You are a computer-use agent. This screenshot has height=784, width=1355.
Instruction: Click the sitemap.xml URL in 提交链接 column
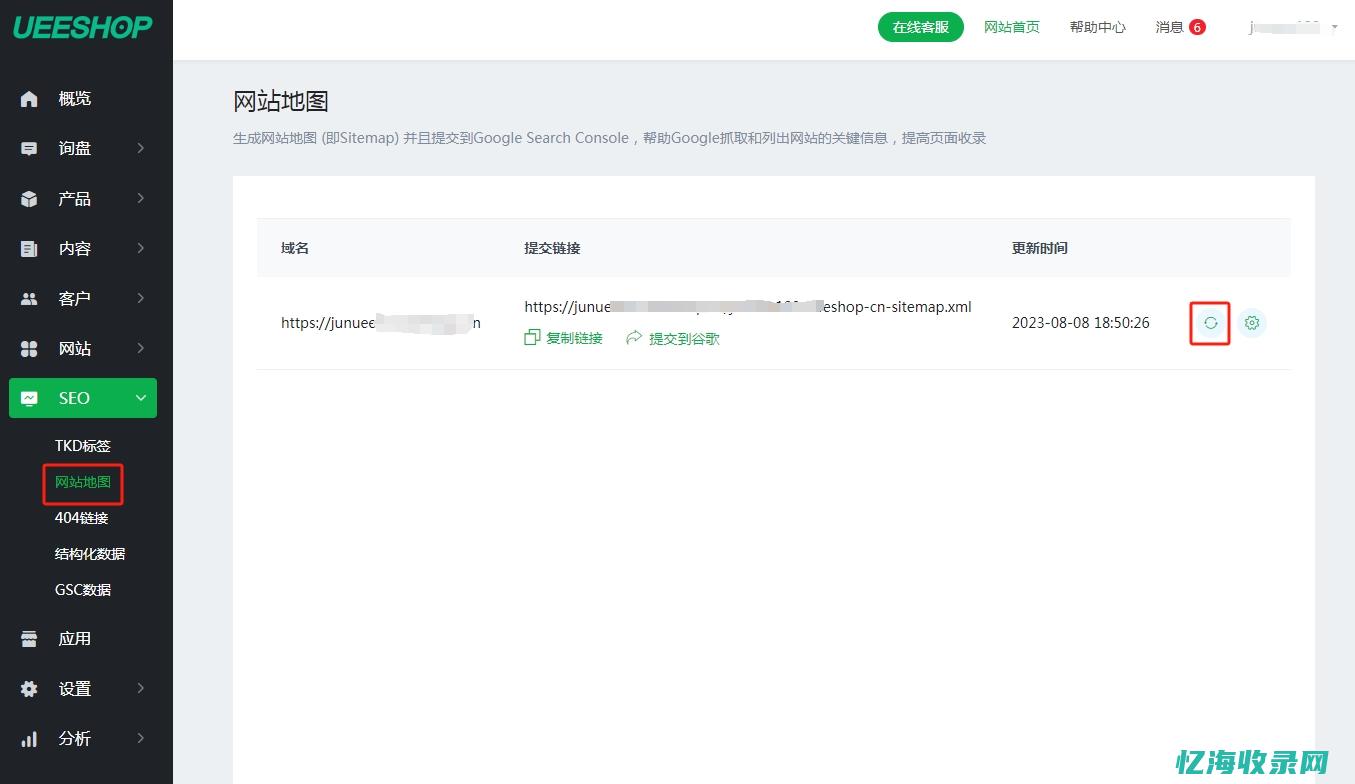[x=748, y=307]
